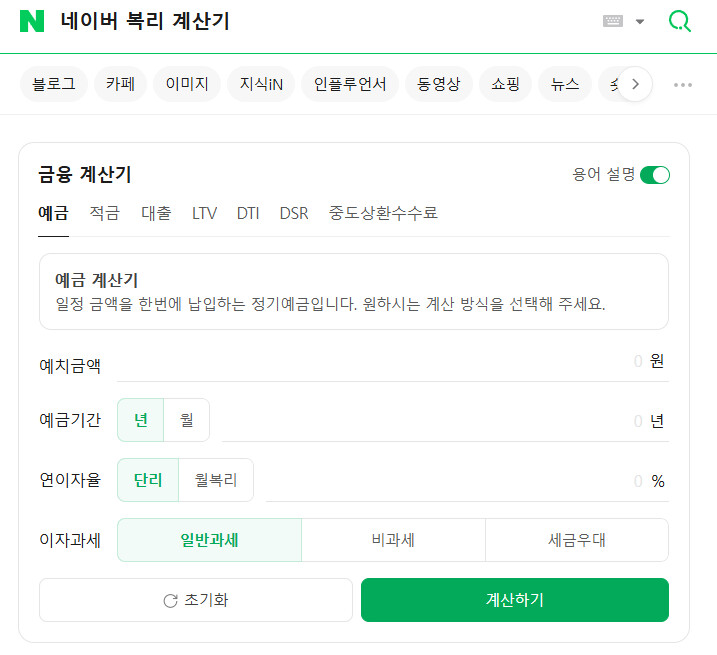Image resolution: width=717 pixels, height=655 pixels.
Task: Open the three-dots more options menu
Action: [683, 85]
